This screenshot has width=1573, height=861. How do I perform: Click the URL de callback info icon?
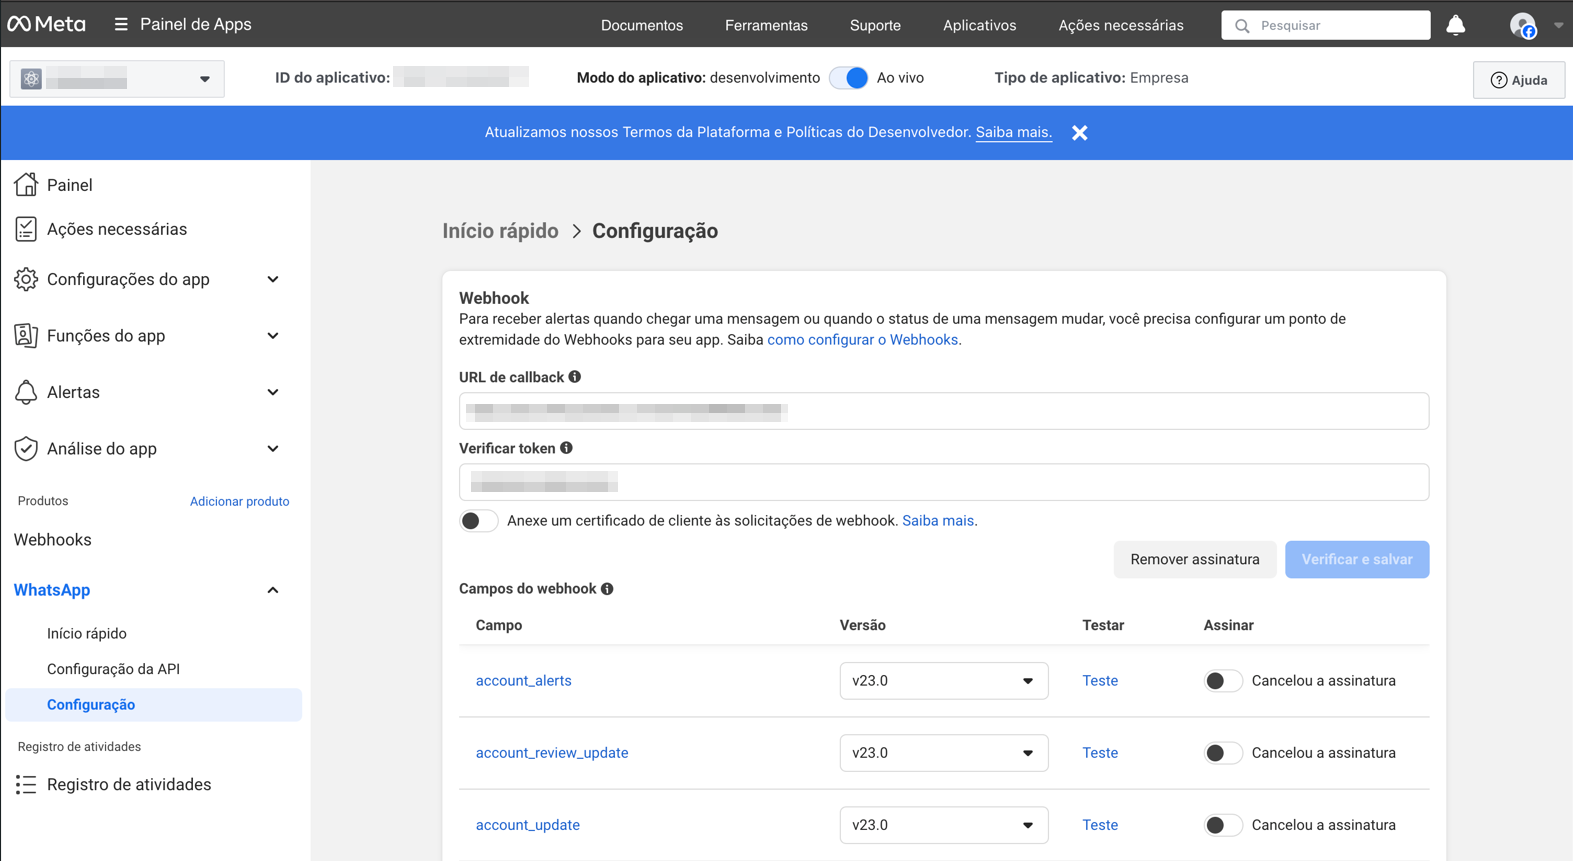(575, 377)
